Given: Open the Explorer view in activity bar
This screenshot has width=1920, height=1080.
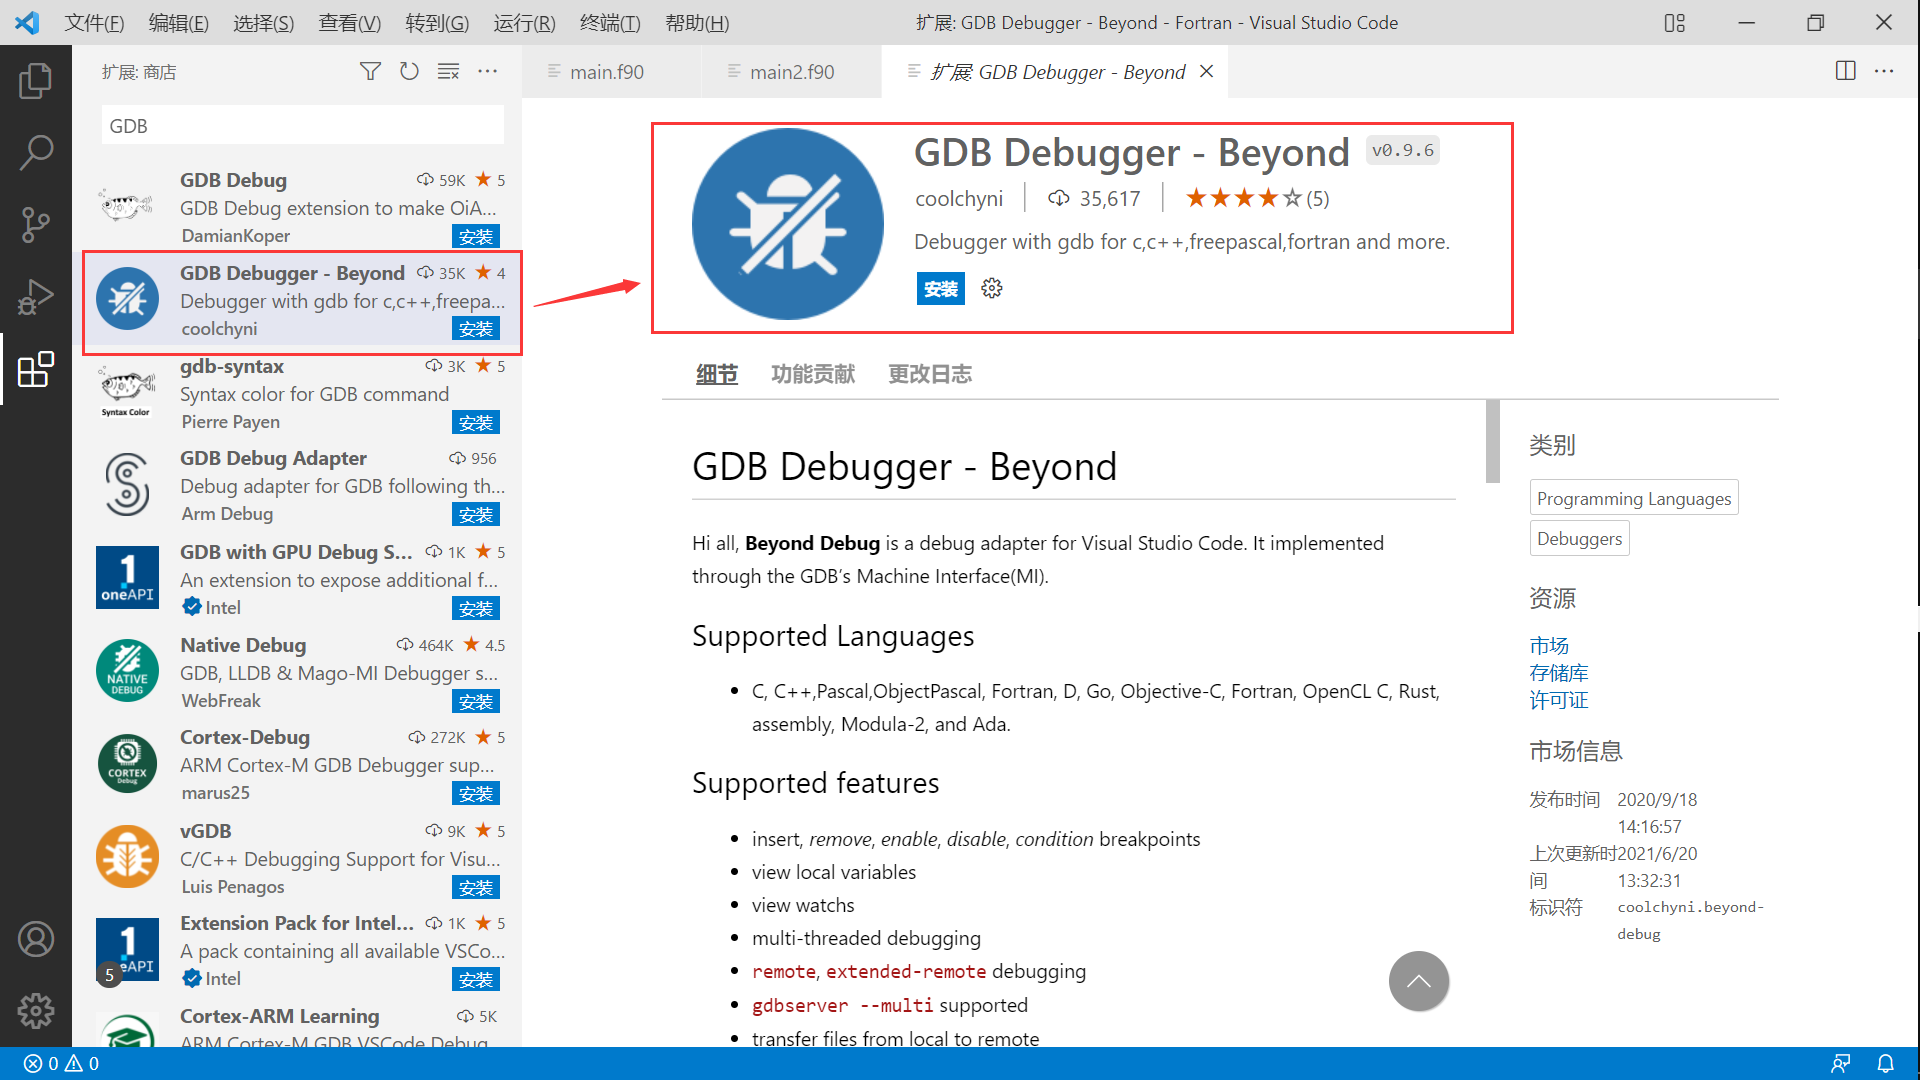Looking at the screenshot, I should (36, 81).
